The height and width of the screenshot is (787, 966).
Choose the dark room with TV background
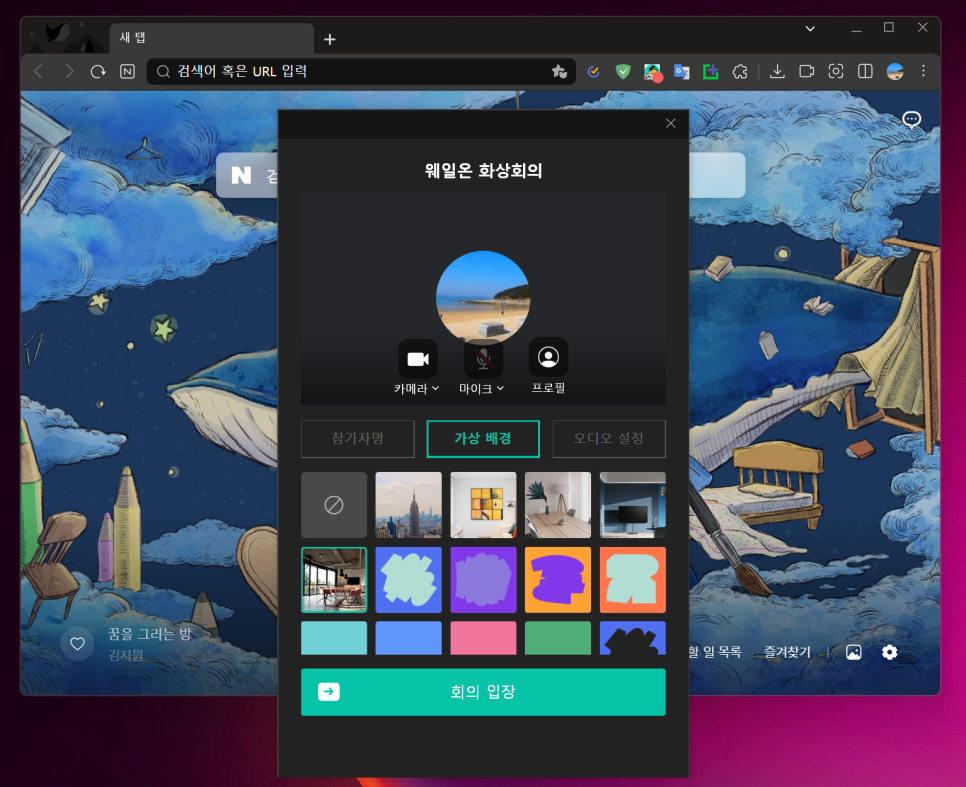[633, 505]
